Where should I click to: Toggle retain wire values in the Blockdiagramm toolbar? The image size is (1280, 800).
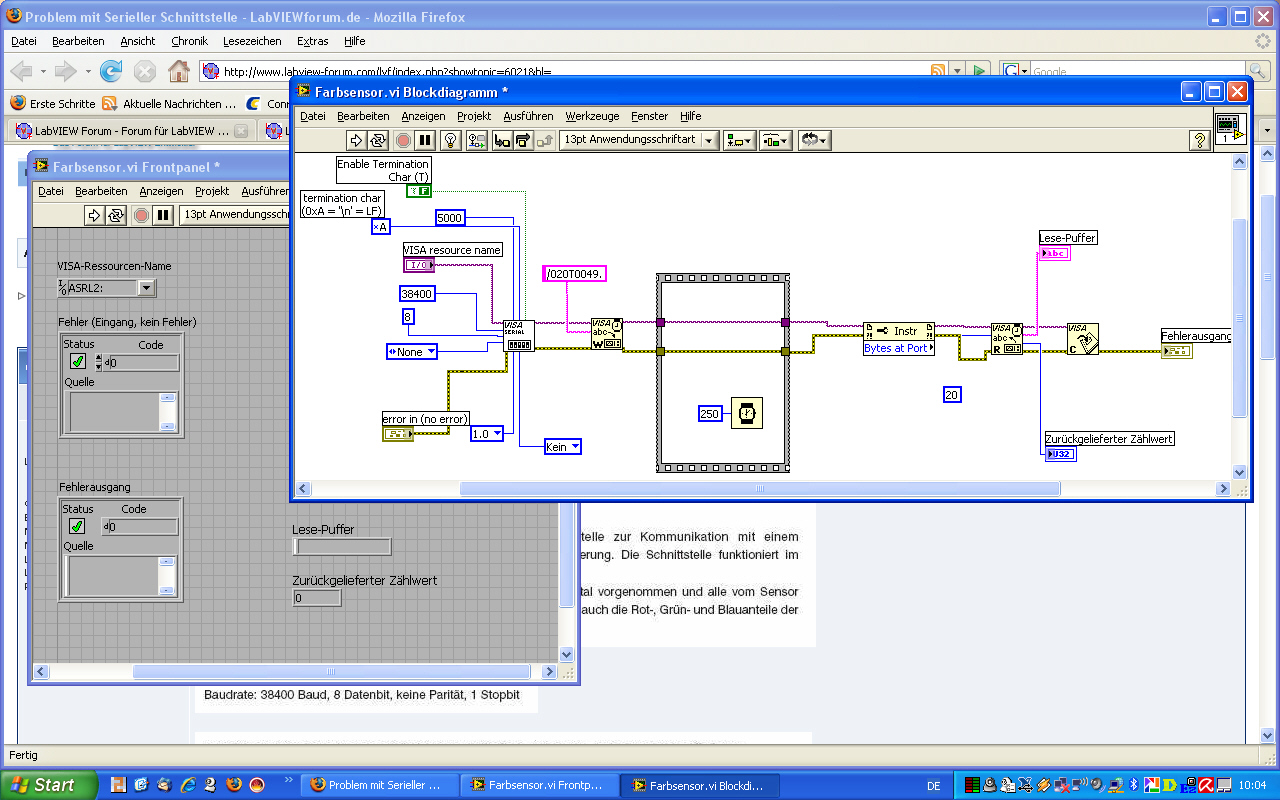(477, 140)
